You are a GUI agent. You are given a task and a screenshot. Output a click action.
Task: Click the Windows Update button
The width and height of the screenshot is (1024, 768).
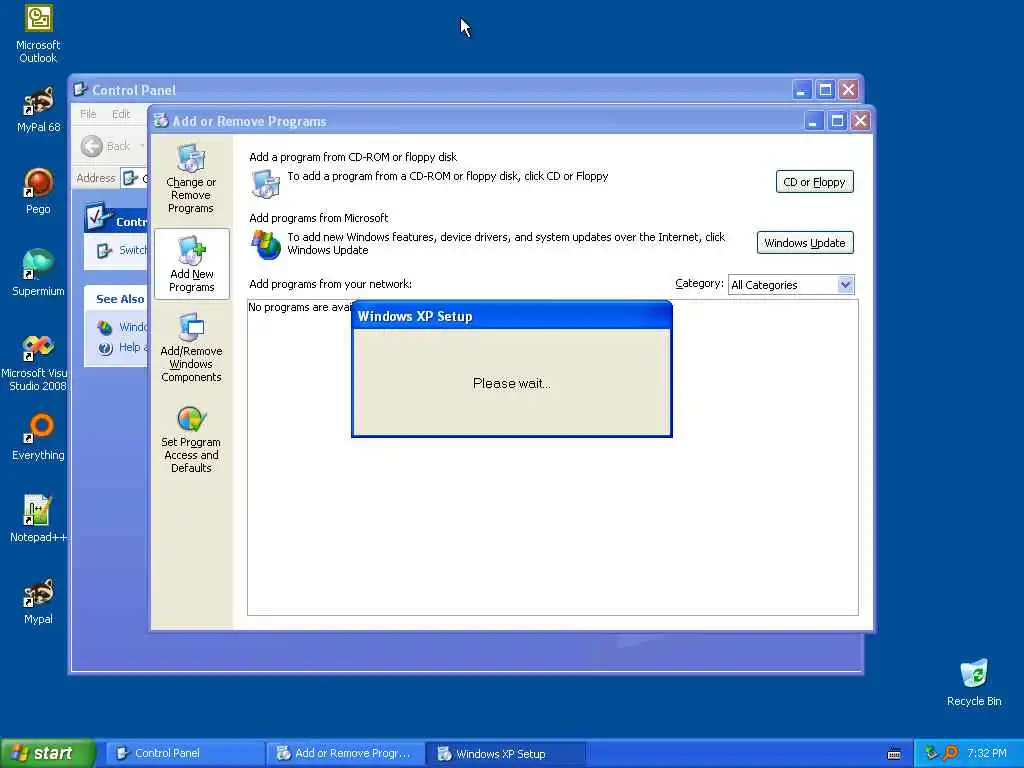pos(805,243)
